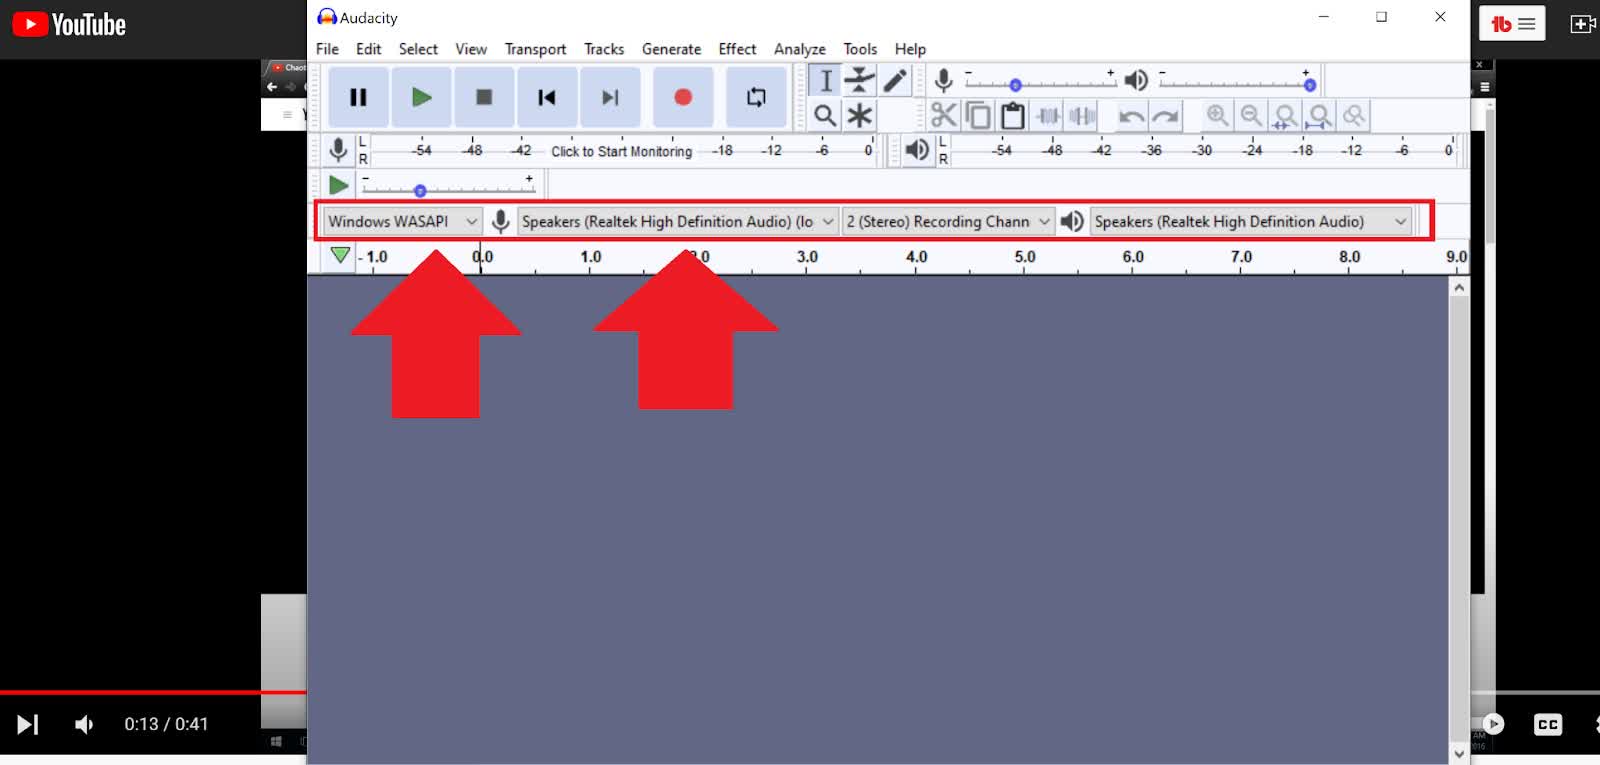1600x765 pixels.
Task: Skip to End of the track
Action: 610,97
